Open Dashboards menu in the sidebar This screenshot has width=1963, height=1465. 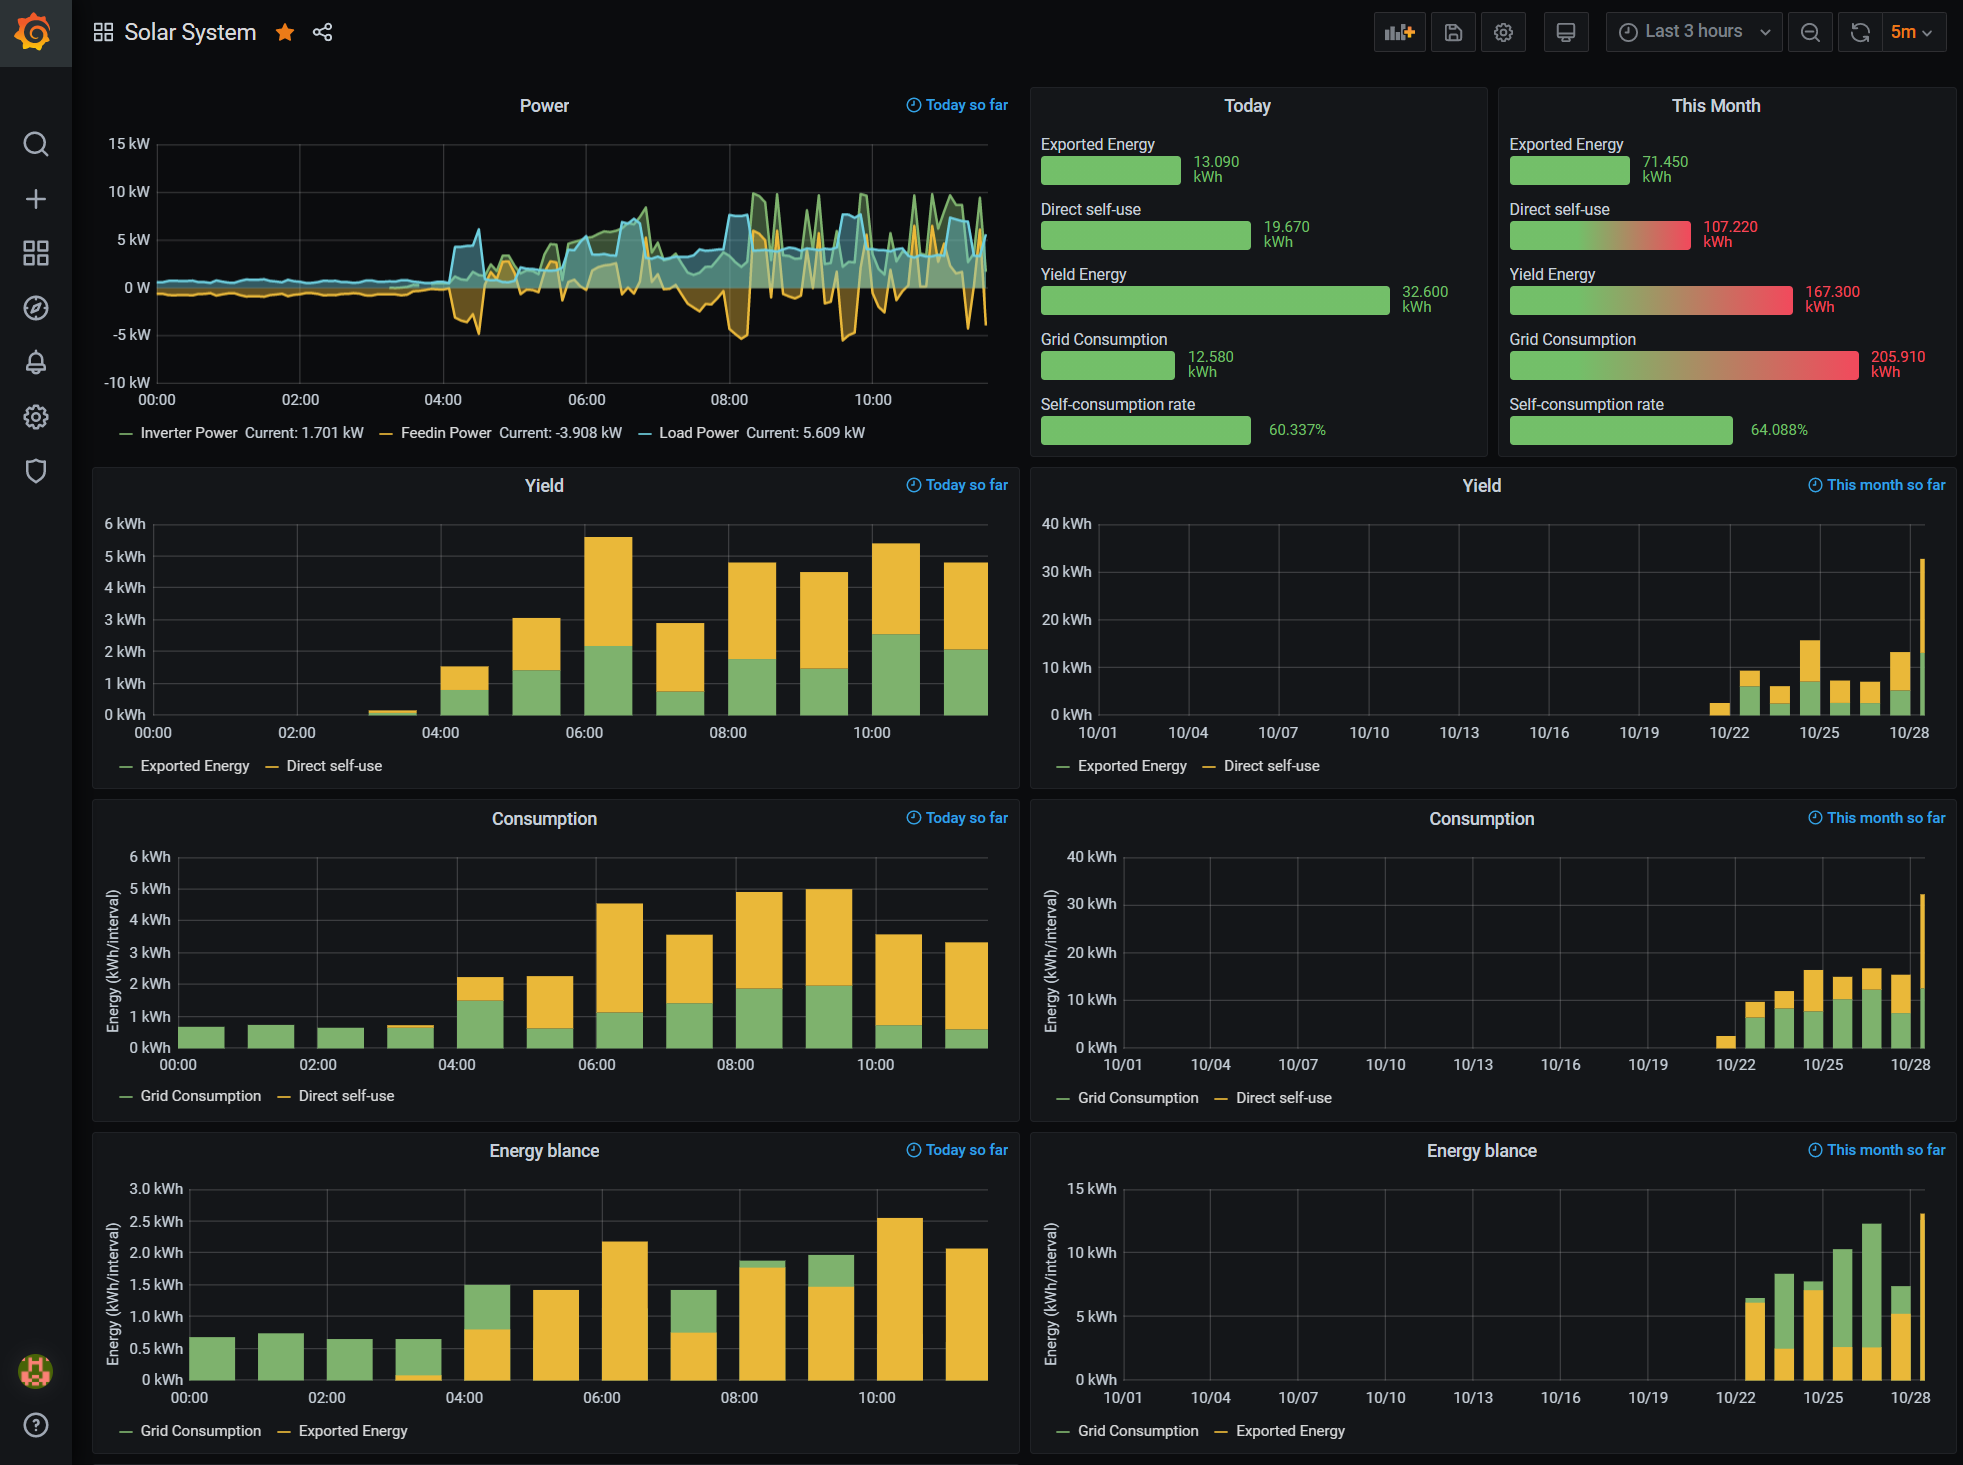point(36,253)
